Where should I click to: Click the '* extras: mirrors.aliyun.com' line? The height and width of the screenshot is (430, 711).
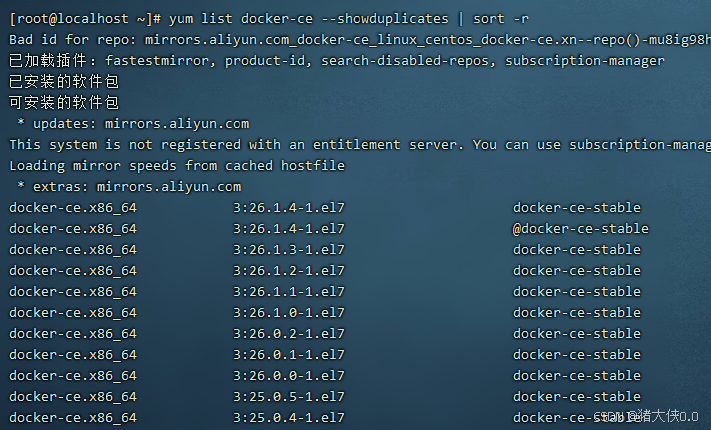pos(129,186)
